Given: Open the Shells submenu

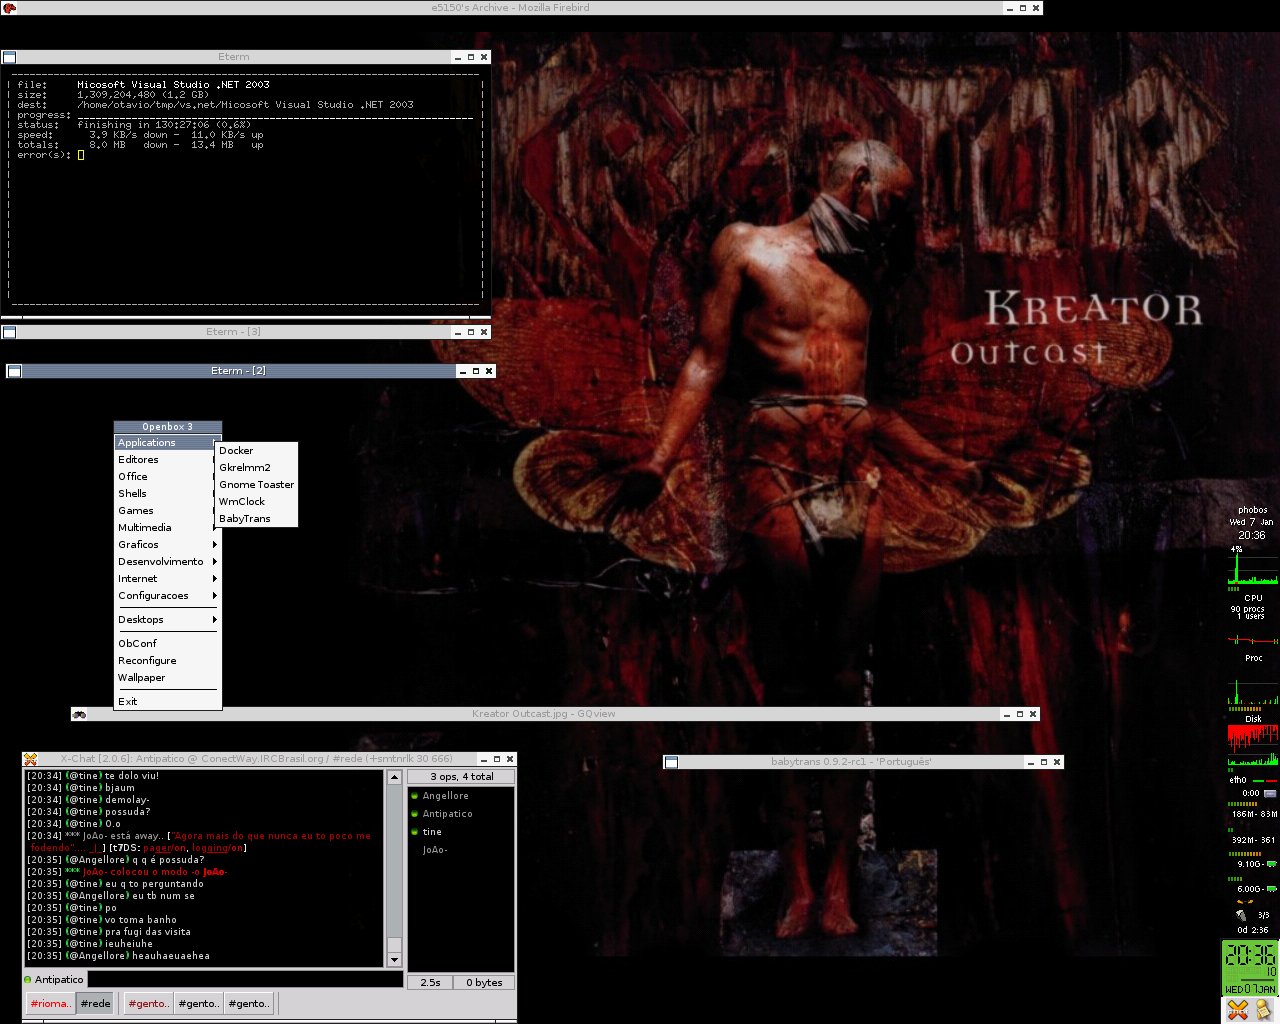Looking at the screenshot, I should pos(167,493).
